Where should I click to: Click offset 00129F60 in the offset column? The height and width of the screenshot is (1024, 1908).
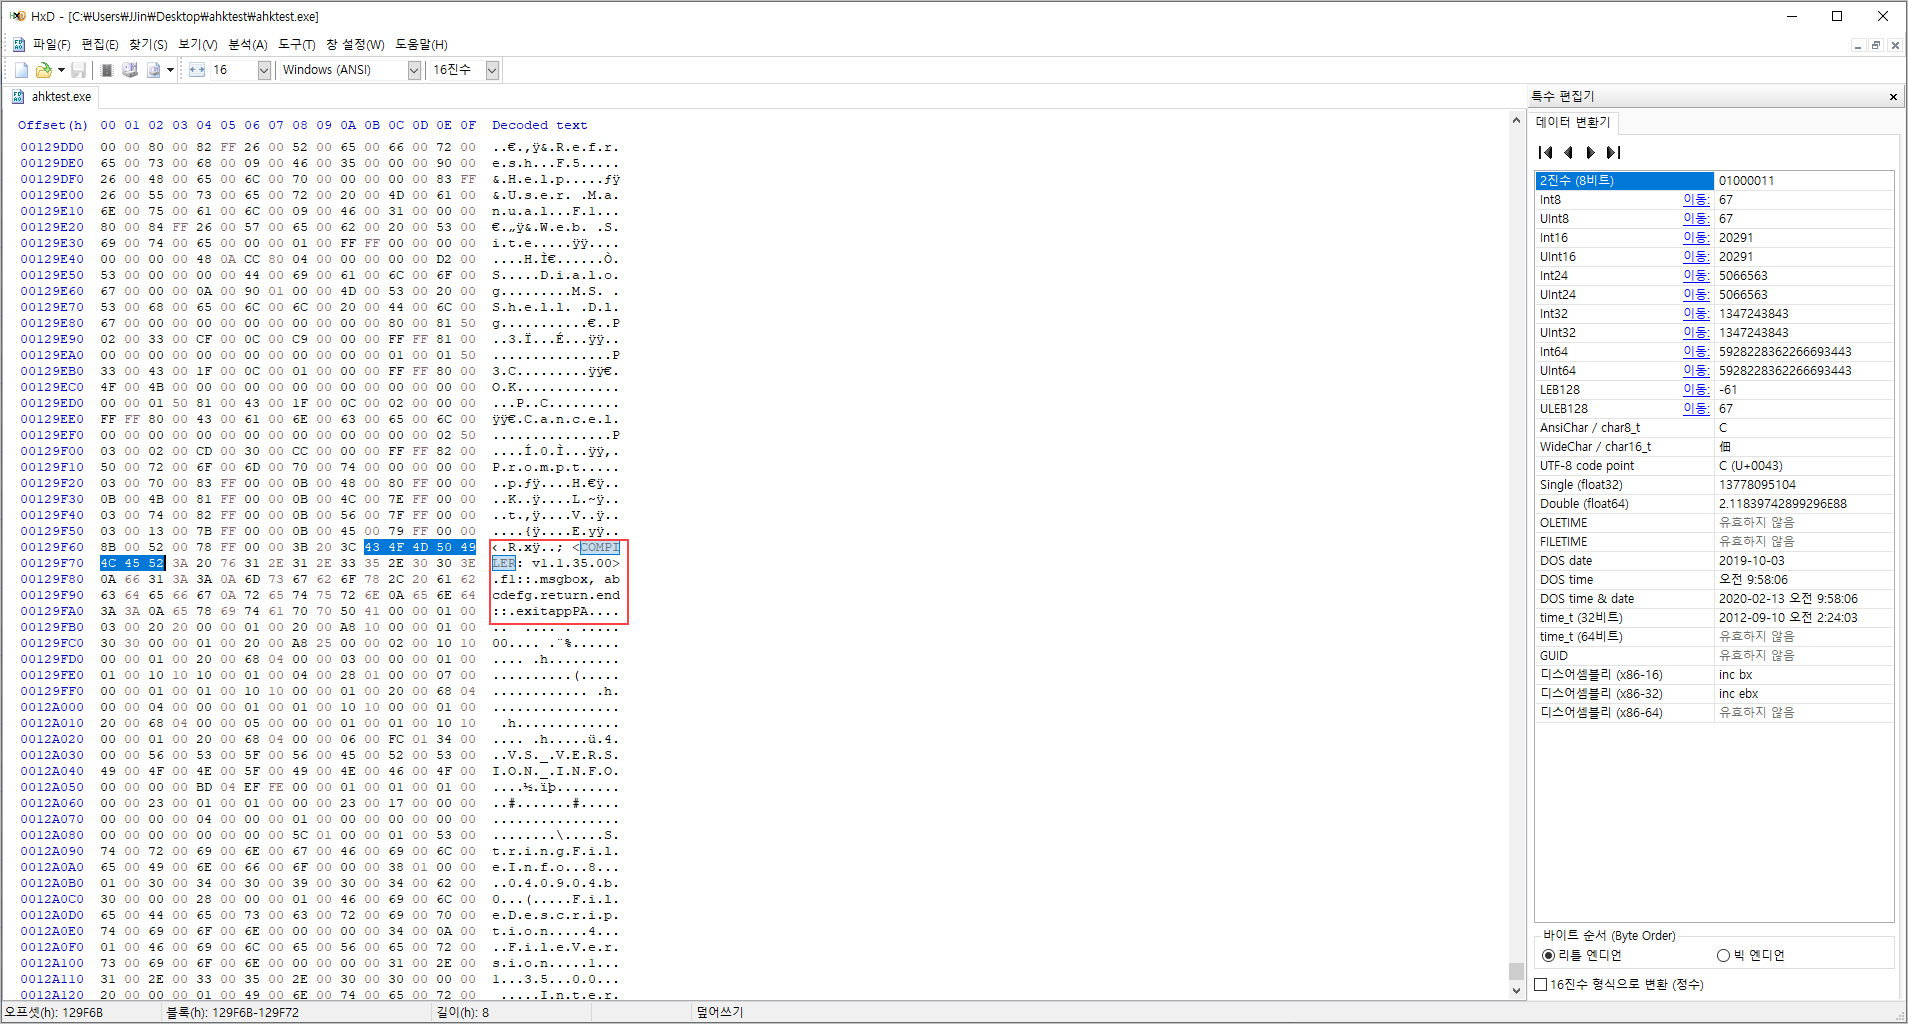(52, 548)
